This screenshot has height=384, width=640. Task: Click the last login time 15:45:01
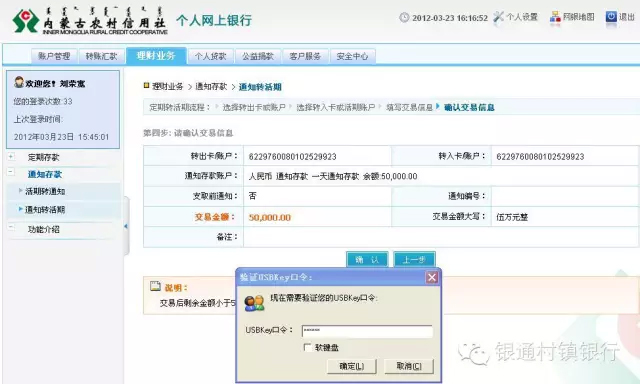point(93,137)
